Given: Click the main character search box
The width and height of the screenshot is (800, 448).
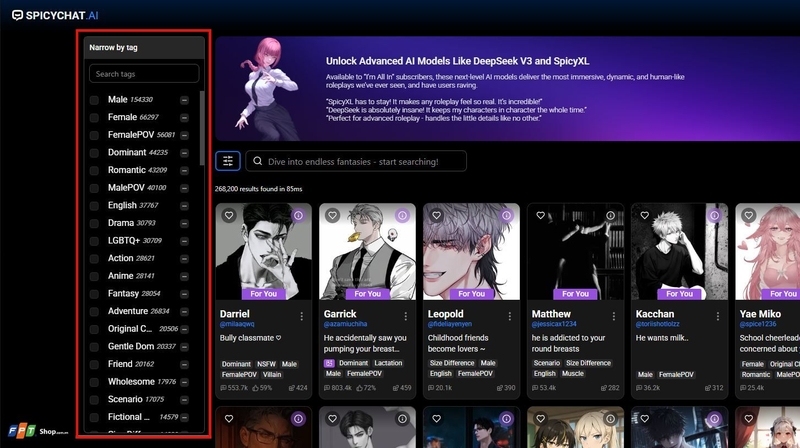Looking at the screenshot, I should point(356,161).
